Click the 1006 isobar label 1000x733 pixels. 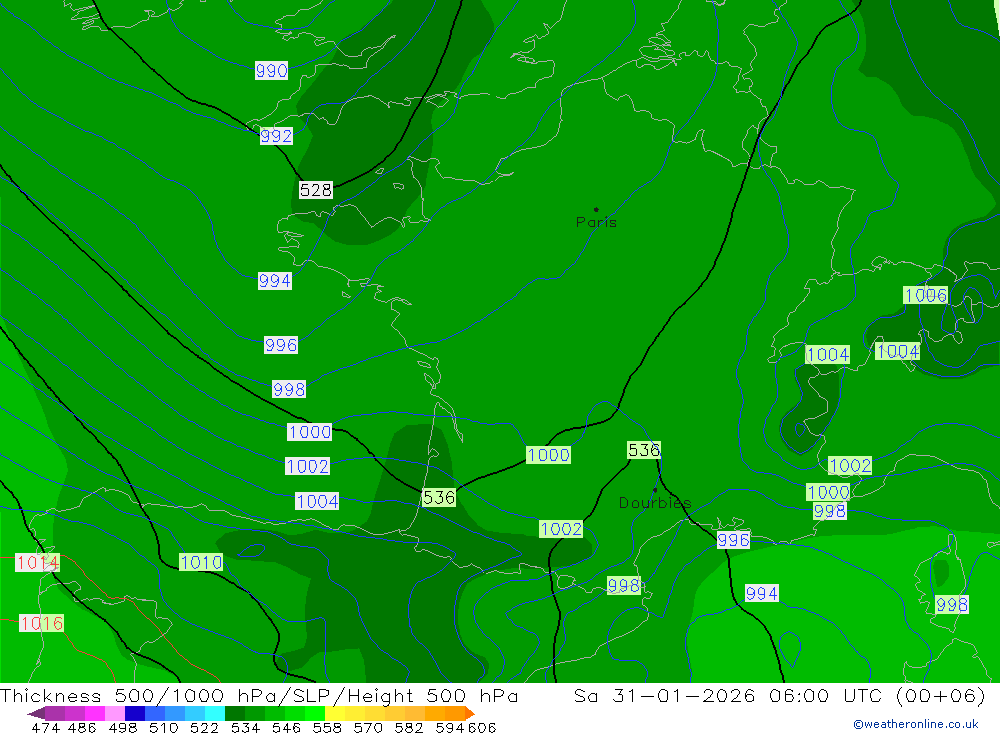925,295
